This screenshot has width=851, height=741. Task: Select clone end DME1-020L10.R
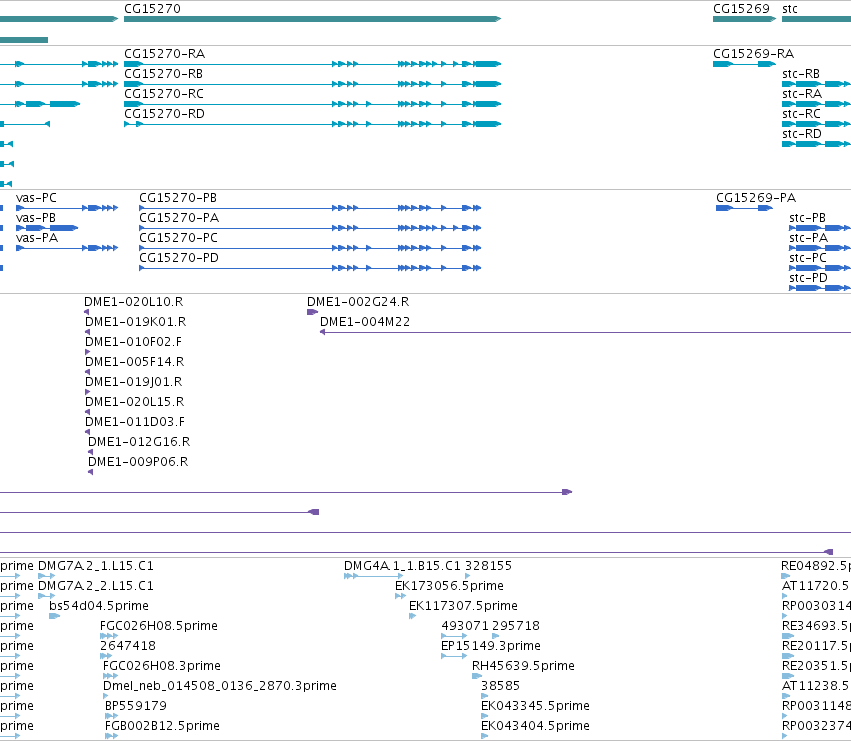coord(86,312)
